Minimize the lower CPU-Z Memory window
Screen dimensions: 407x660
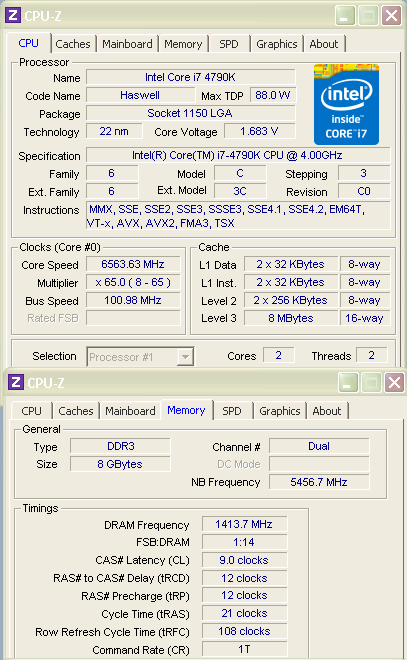pyautogui.click(x=348, y=383)
